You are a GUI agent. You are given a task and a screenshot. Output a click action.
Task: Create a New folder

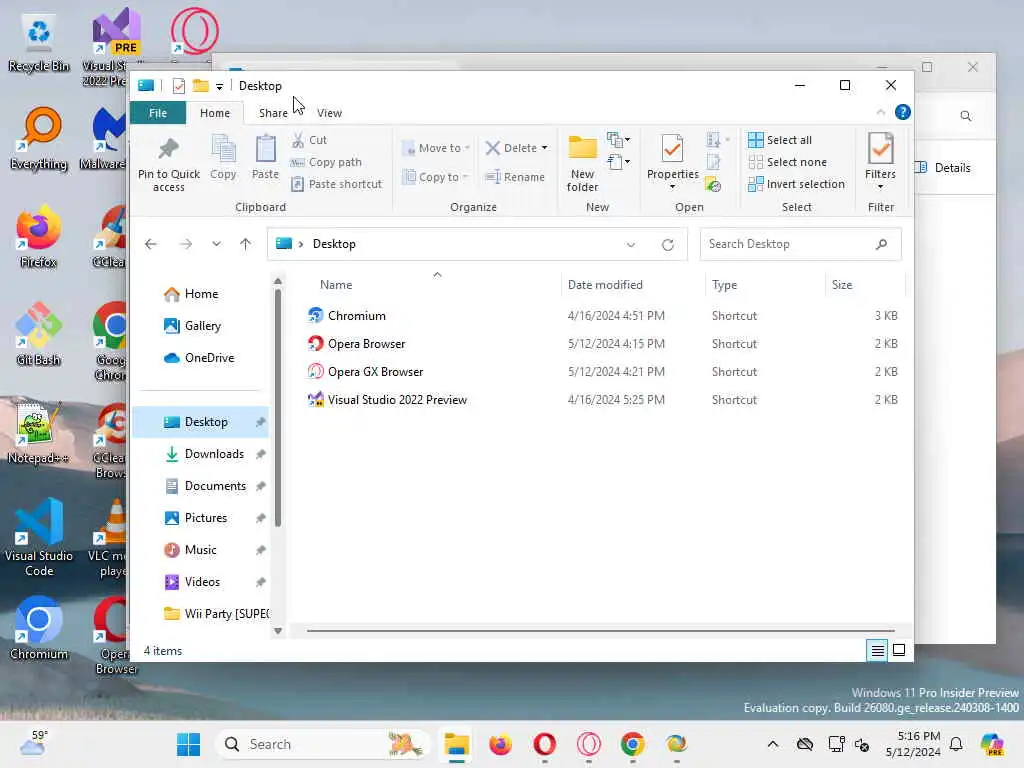(583, 163)
